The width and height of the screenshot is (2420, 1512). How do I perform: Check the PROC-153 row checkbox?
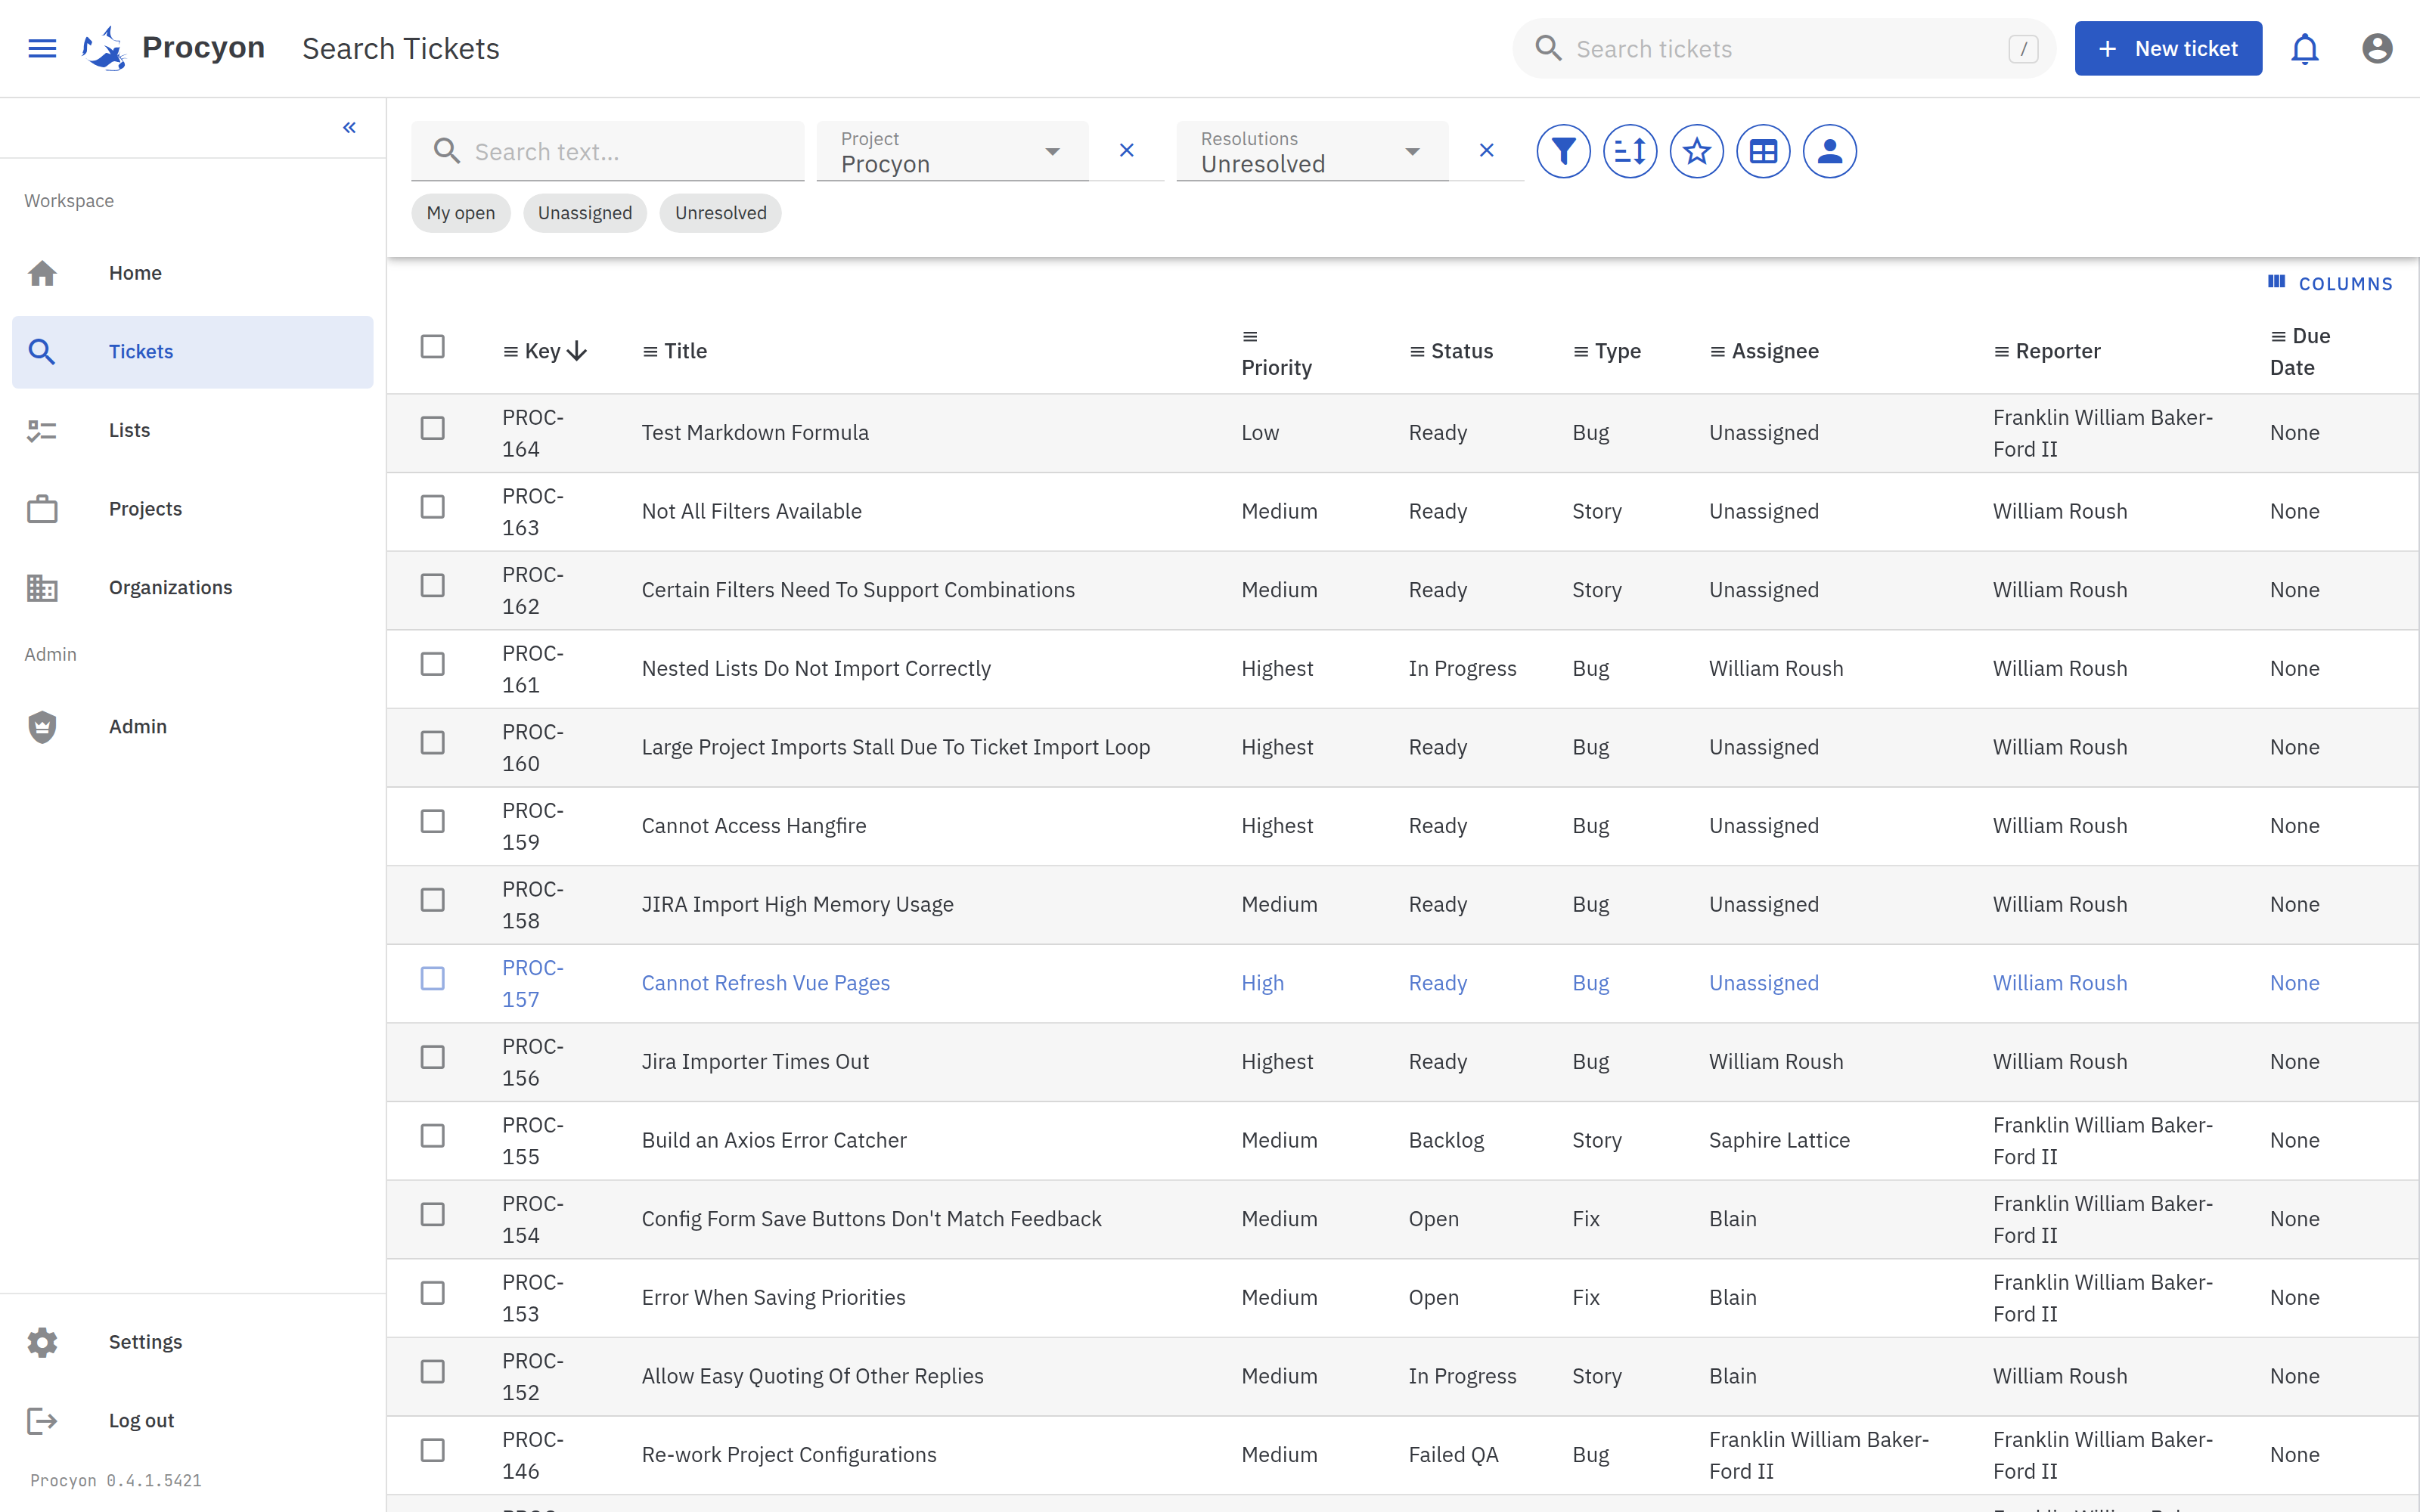(x=433, y=1293)
